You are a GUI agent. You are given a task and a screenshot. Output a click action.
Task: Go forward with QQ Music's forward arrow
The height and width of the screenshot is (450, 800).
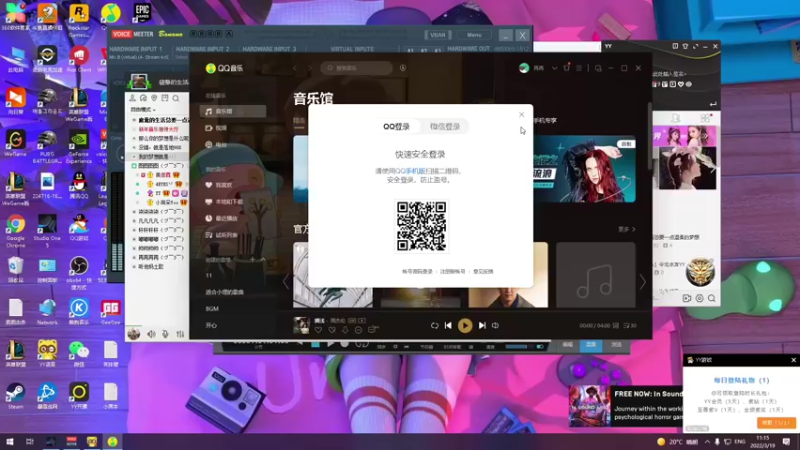click(x=309, y=68)
